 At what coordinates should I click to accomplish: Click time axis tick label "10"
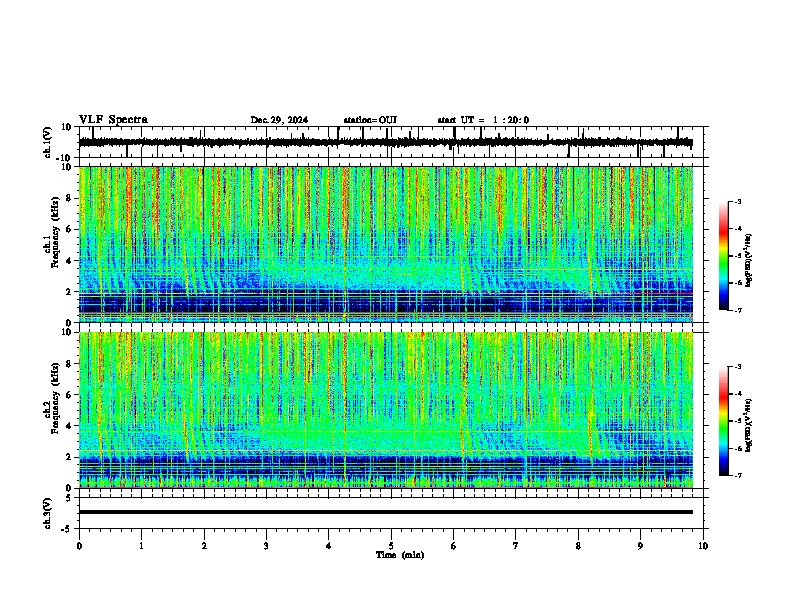(x=703, y=546)
